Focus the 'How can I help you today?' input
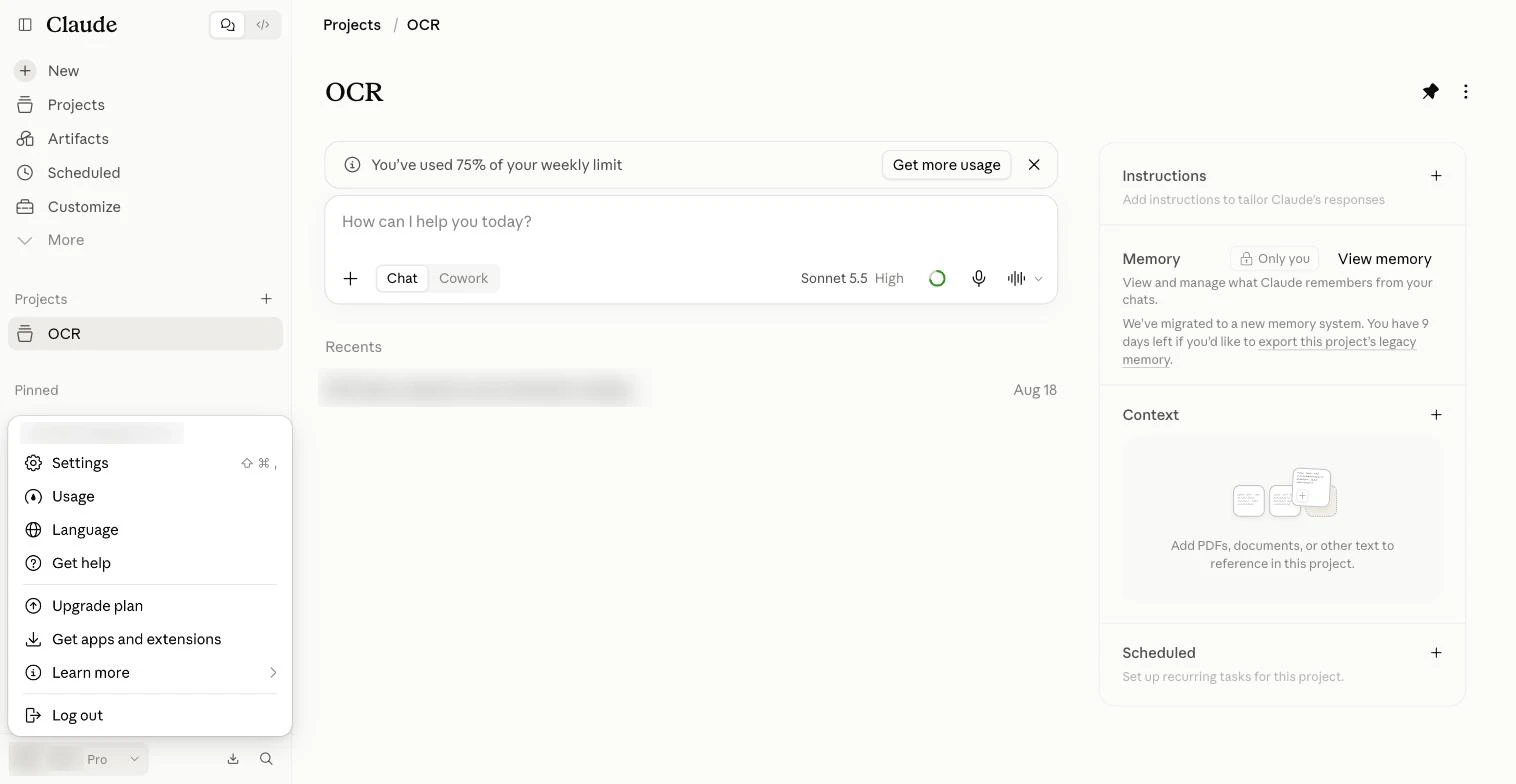 [x=691, y=222]
